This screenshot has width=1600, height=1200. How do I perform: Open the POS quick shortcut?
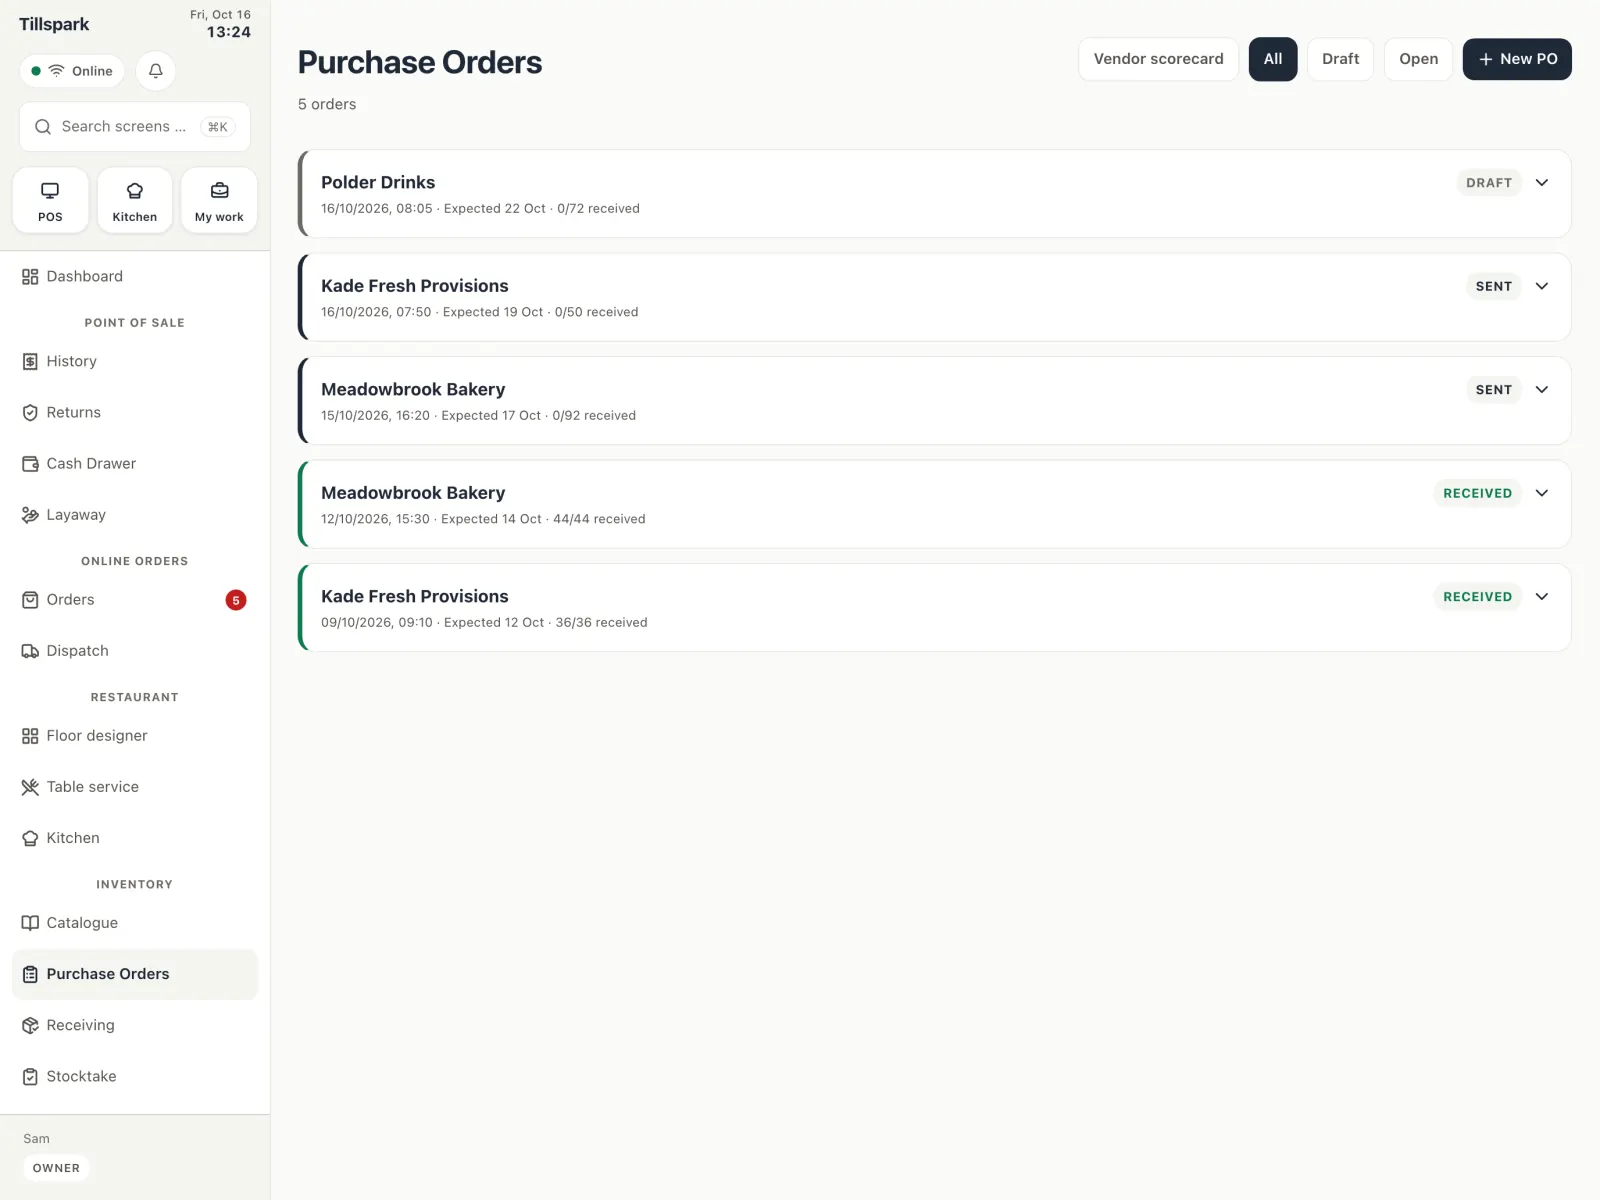pyautogui.click(x=50, y=200)
